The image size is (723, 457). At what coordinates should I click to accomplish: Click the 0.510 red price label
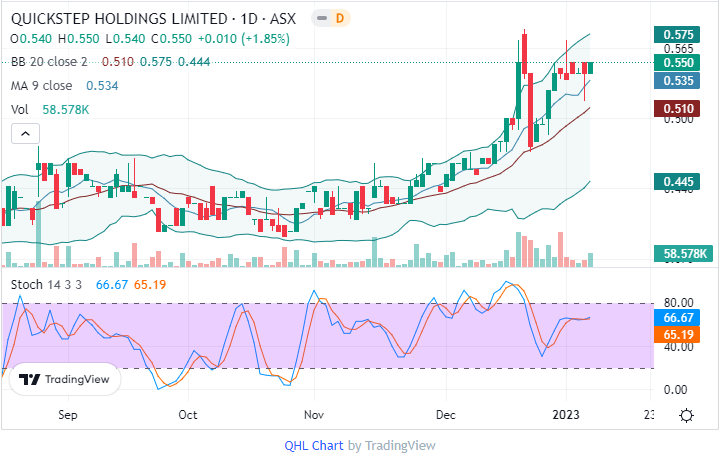[x=679, y=108]
